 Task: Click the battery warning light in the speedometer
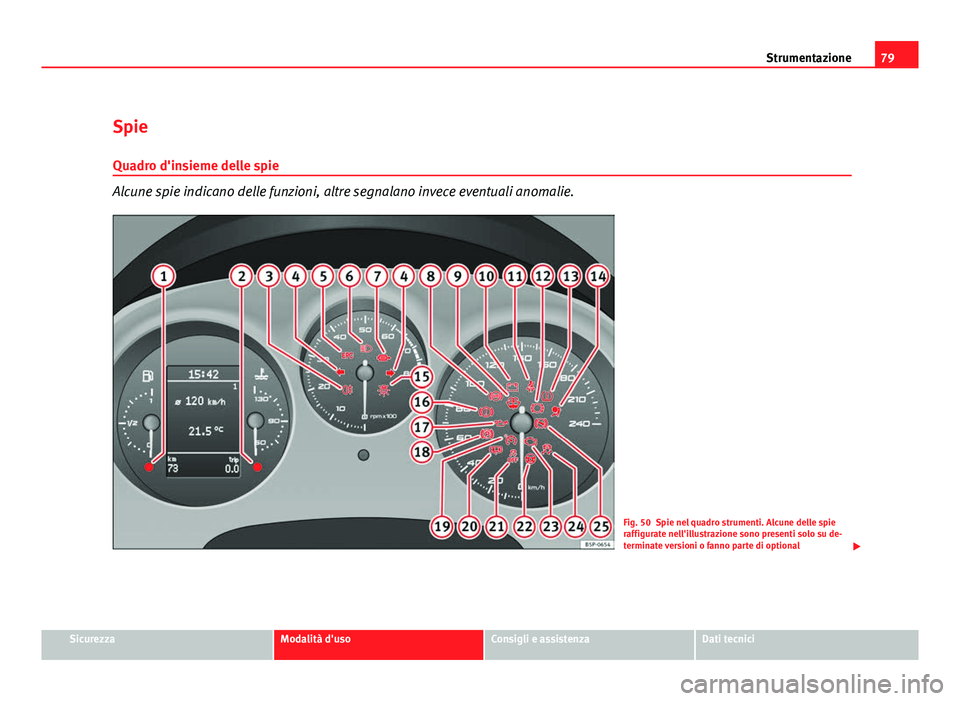[512, 387]
